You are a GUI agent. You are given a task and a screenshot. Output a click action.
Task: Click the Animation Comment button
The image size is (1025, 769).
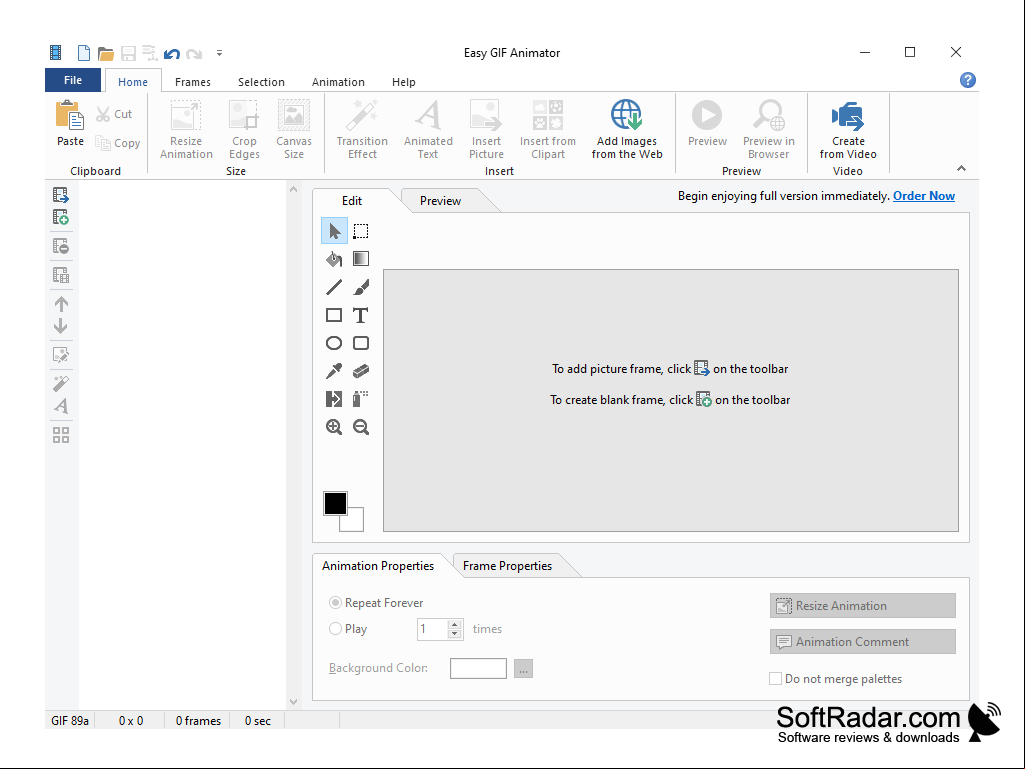pyautogui.click(x=863, y=641)
